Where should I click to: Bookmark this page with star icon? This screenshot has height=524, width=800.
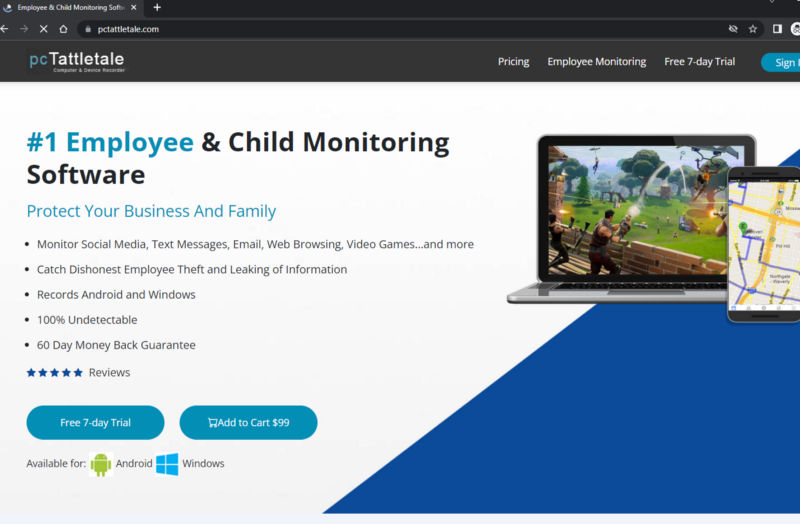click(x=753, y=29)
